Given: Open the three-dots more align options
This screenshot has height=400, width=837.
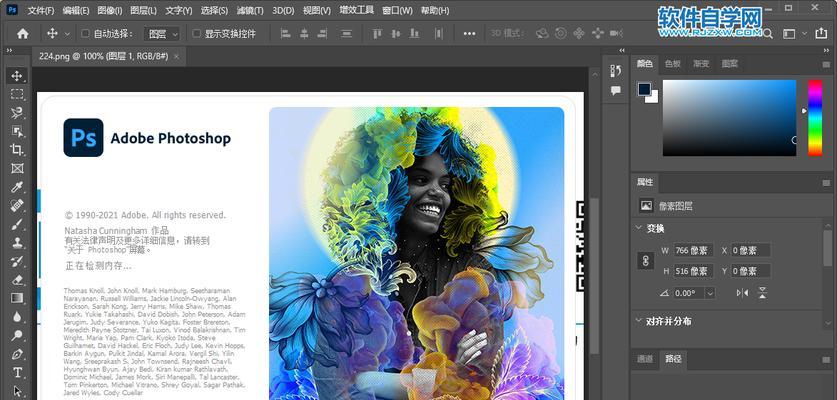Looking at the screenshot, I should 469,34.
